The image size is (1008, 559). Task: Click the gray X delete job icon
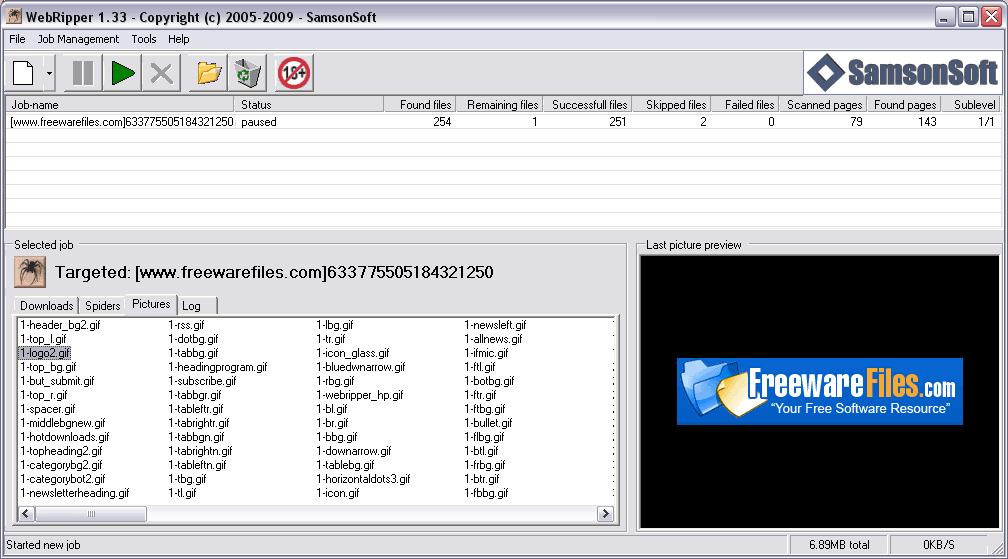coord(161,73)
